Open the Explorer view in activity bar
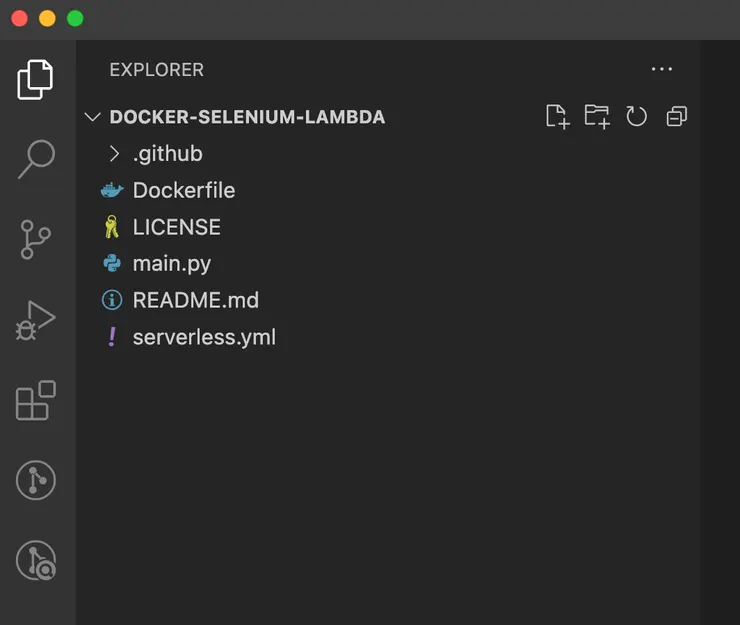Image resolution: width=740 pixels, height=625 pixels. (x=36, y=80)
